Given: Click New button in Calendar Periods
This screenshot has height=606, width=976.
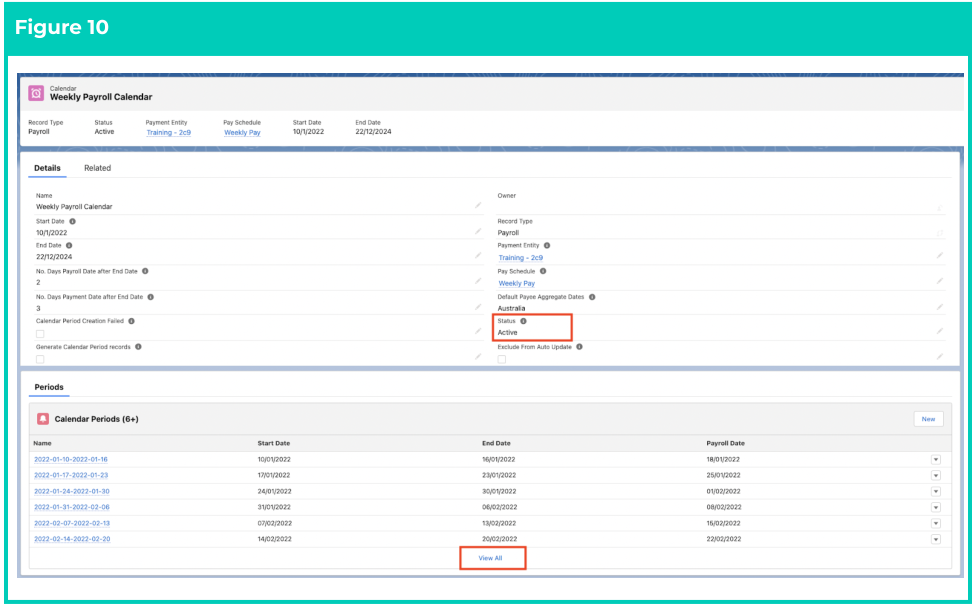Looking at the screenshot, I should pos(928,419).
